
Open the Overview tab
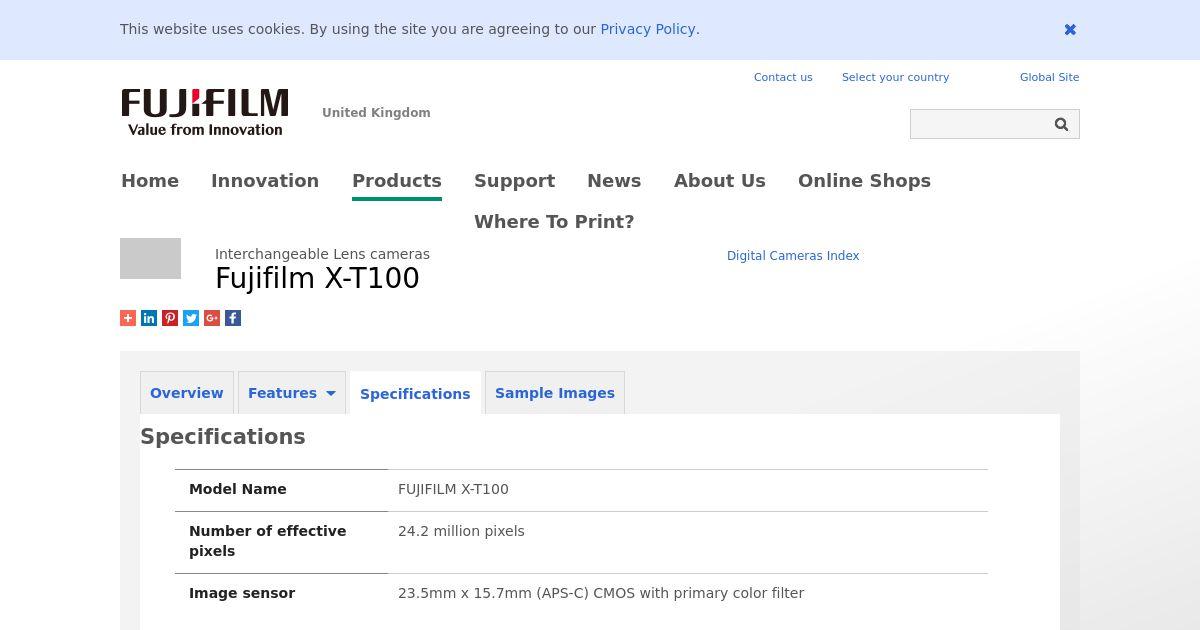tap(187, 393)
